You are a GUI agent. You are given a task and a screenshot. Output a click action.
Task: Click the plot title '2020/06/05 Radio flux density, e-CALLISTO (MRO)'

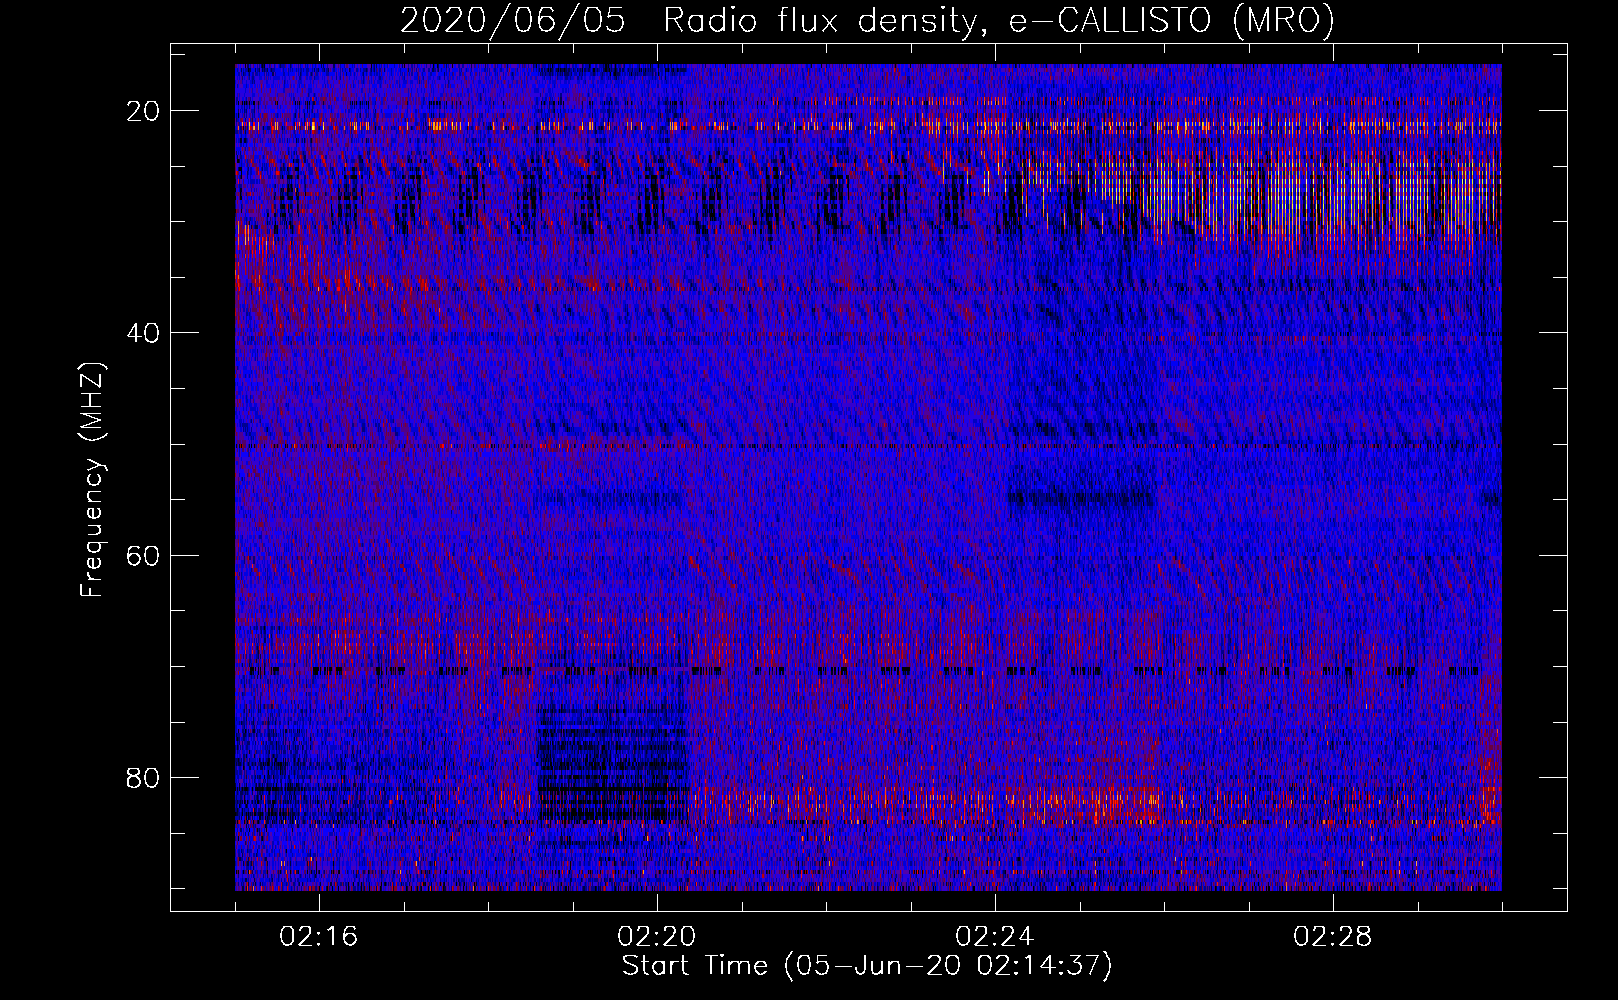tap(867, 20)
